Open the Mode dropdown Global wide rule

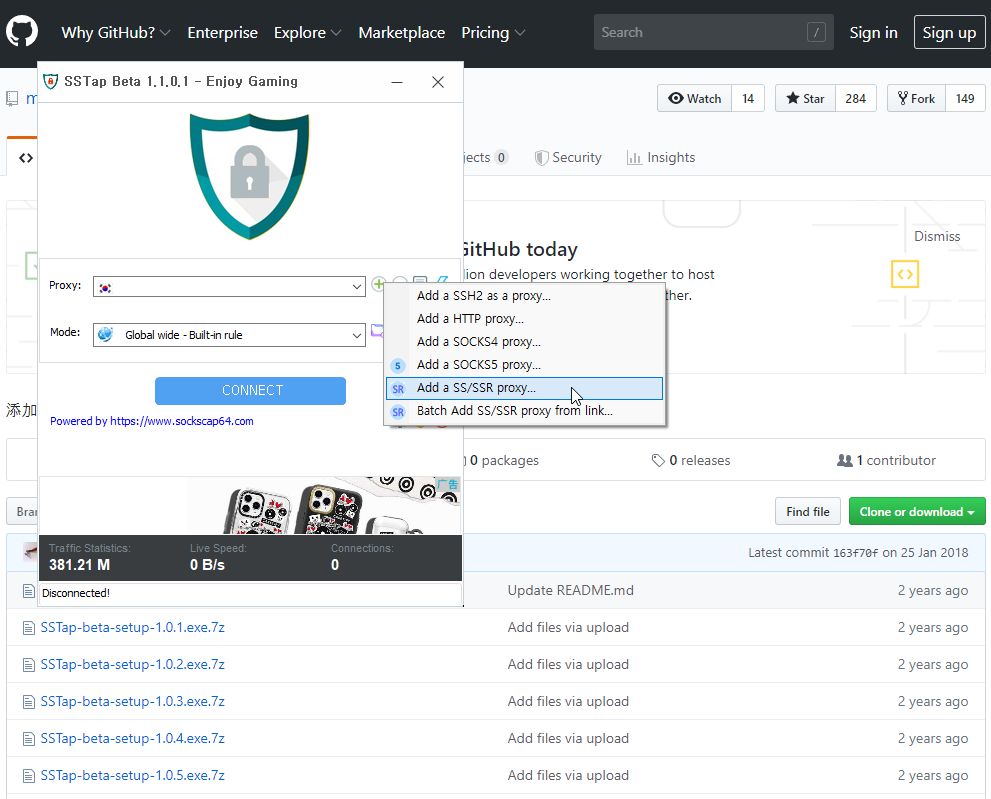coord(229,335)
